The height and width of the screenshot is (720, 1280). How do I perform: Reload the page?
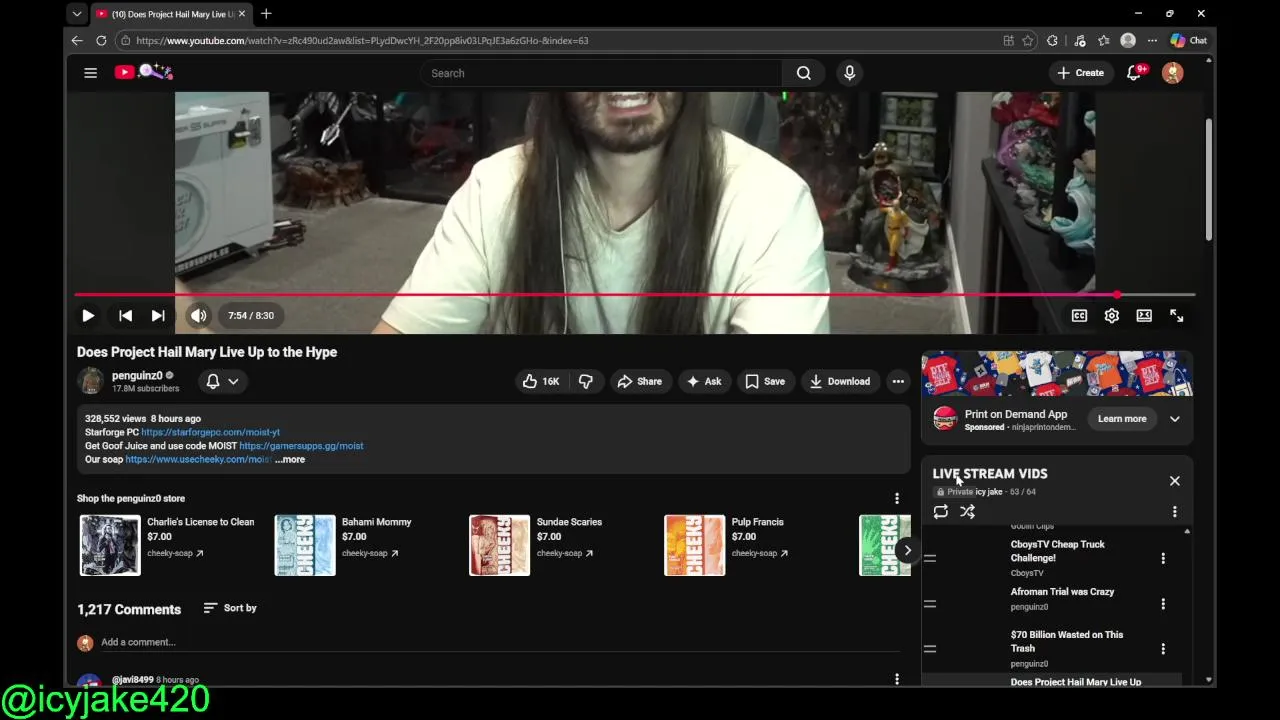click(101, 41)
